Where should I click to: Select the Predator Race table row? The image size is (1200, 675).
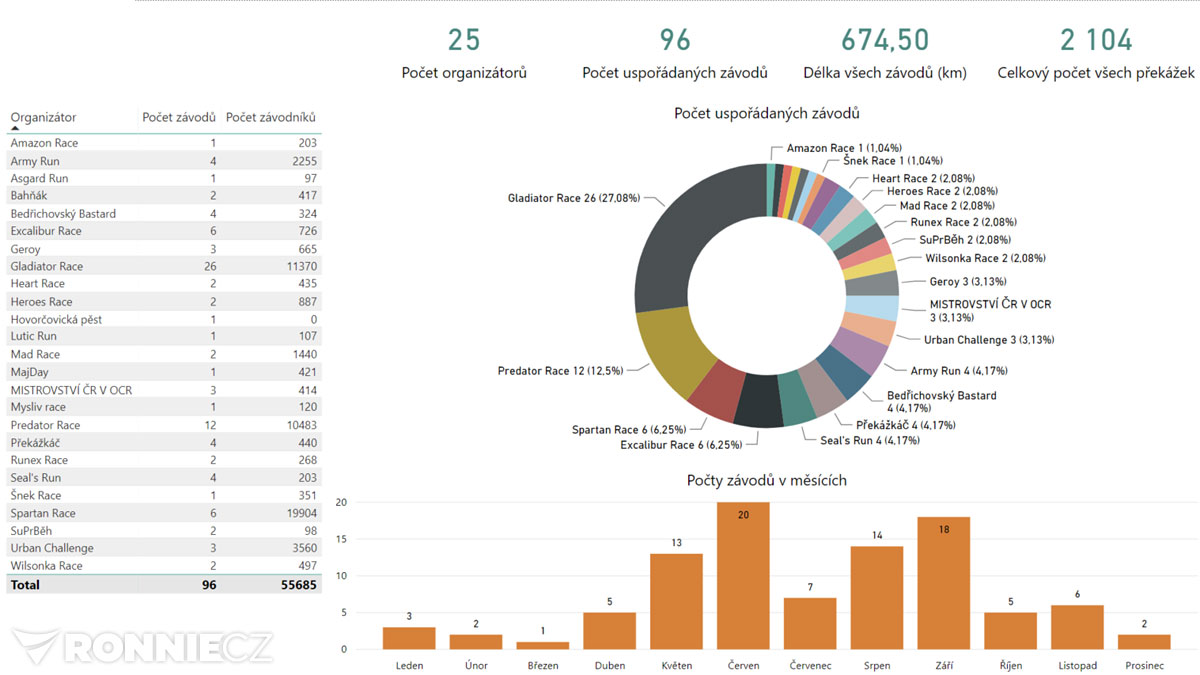164,425
